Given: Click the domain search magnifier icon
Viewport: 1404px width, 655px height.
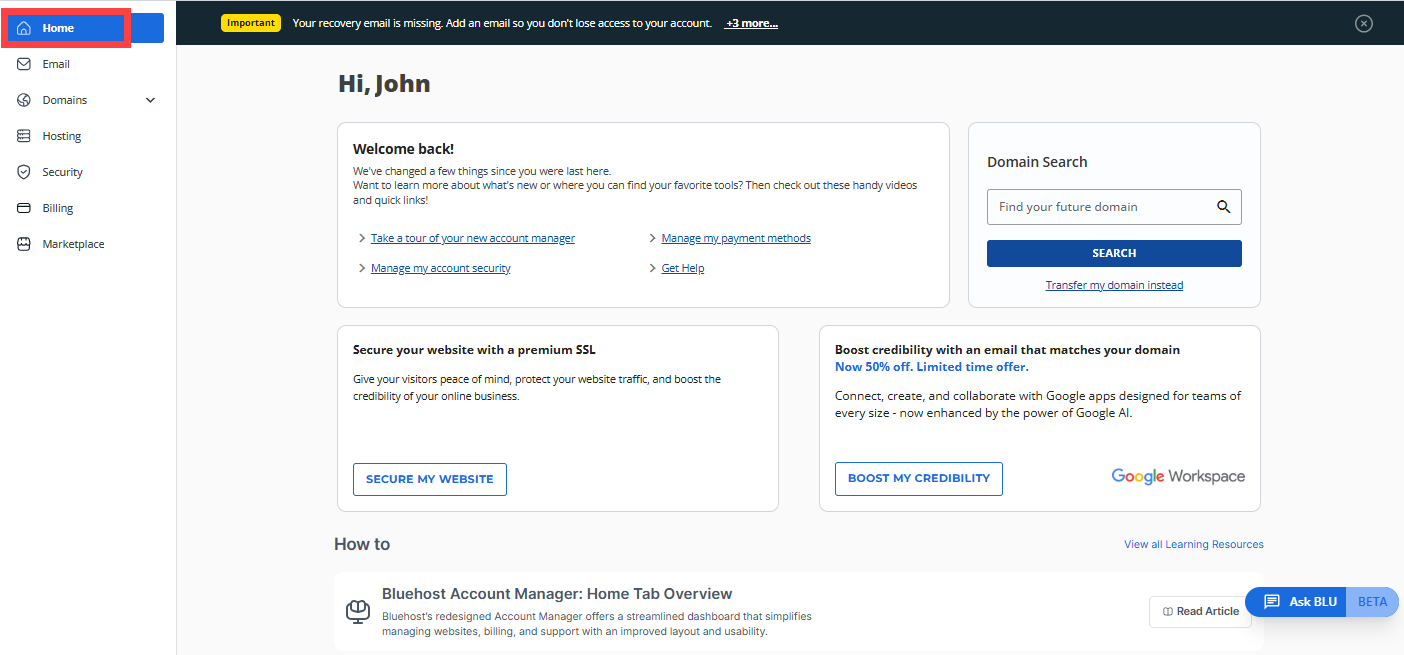Looking at the screenshot, I should [1223, 207].
